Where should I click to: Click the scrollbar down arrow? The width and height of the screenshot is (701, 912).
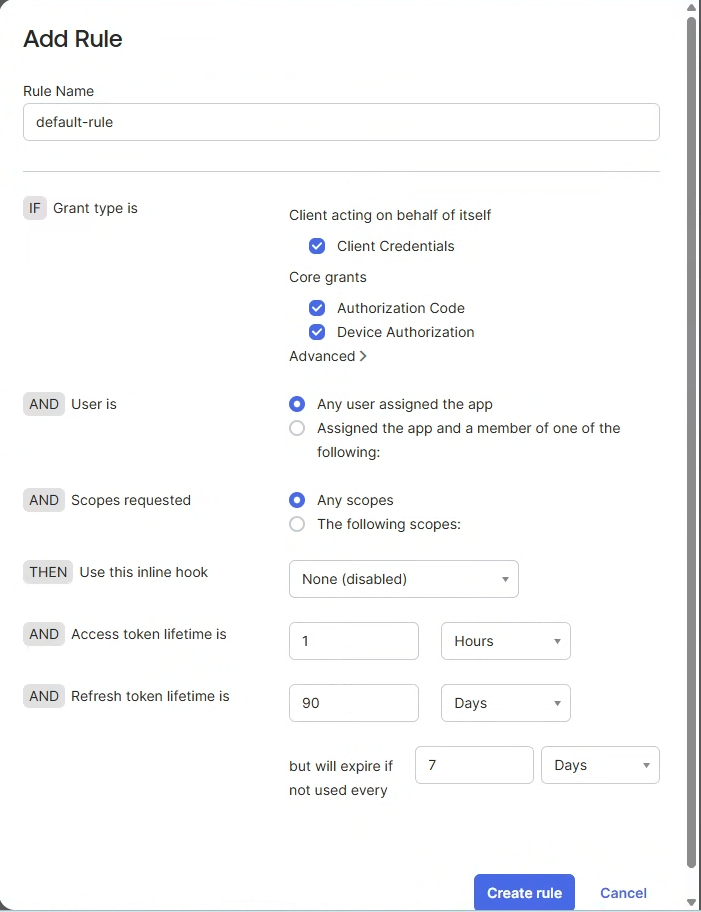pyautogui.click(x=691, y=903)
